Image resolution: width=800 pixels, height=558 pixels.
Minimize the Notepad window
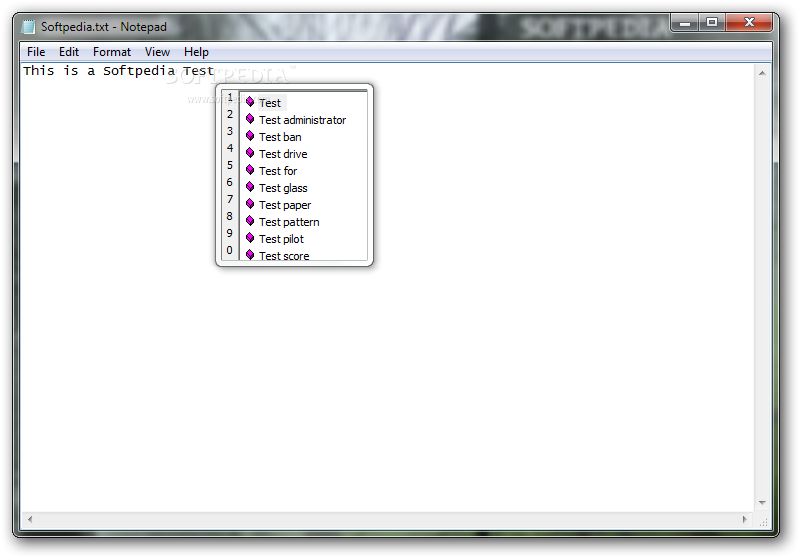point(685,23)
